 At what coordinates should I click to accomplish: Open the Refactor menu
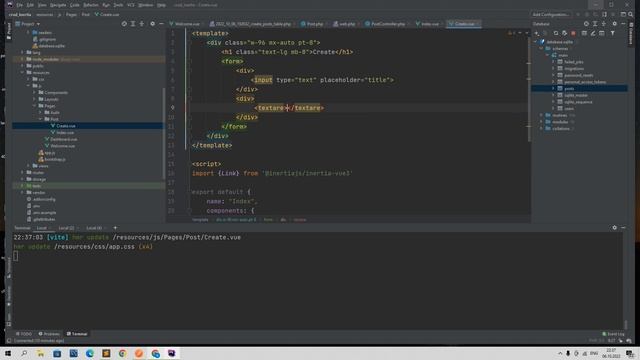tap(91, 5)
